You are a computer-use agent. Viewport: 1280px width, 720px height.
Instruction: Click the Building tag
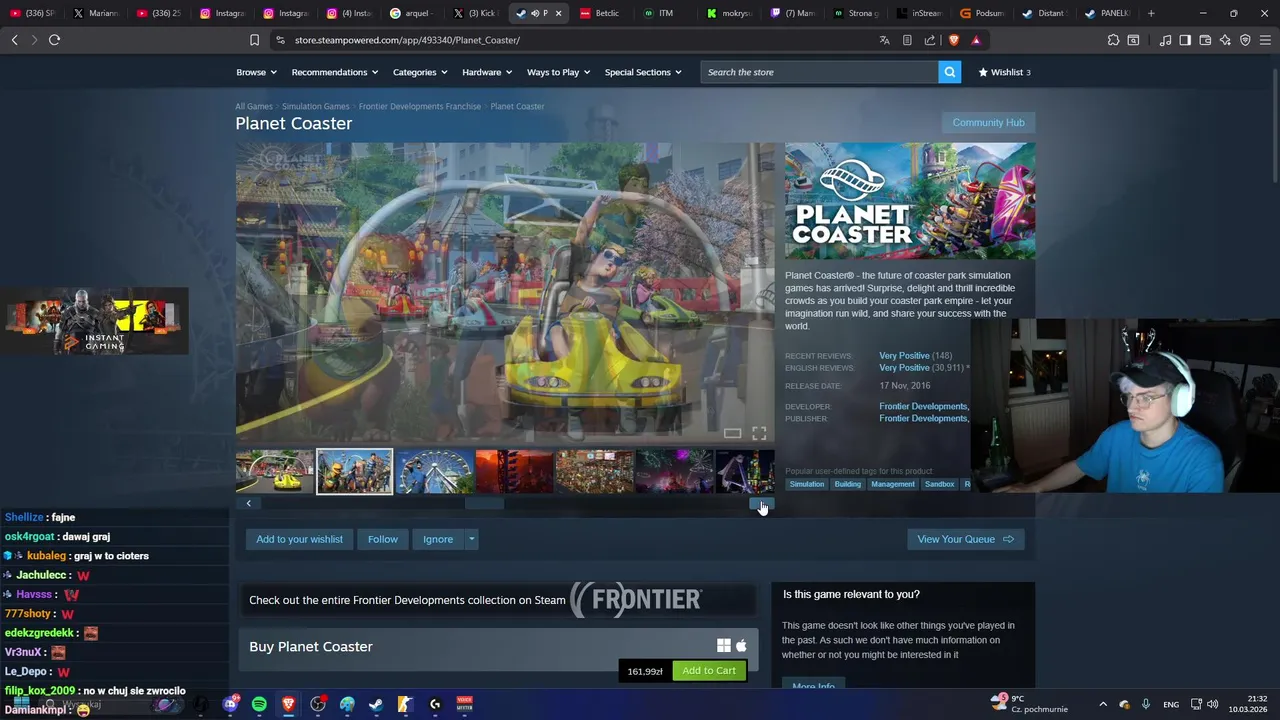(x=847, y=484)
